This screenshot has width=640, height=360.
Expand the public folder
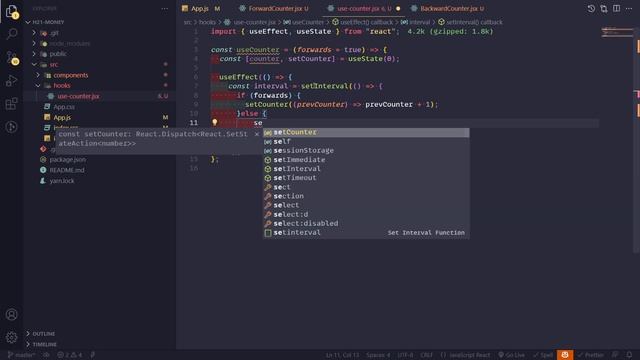pos(58,54)
